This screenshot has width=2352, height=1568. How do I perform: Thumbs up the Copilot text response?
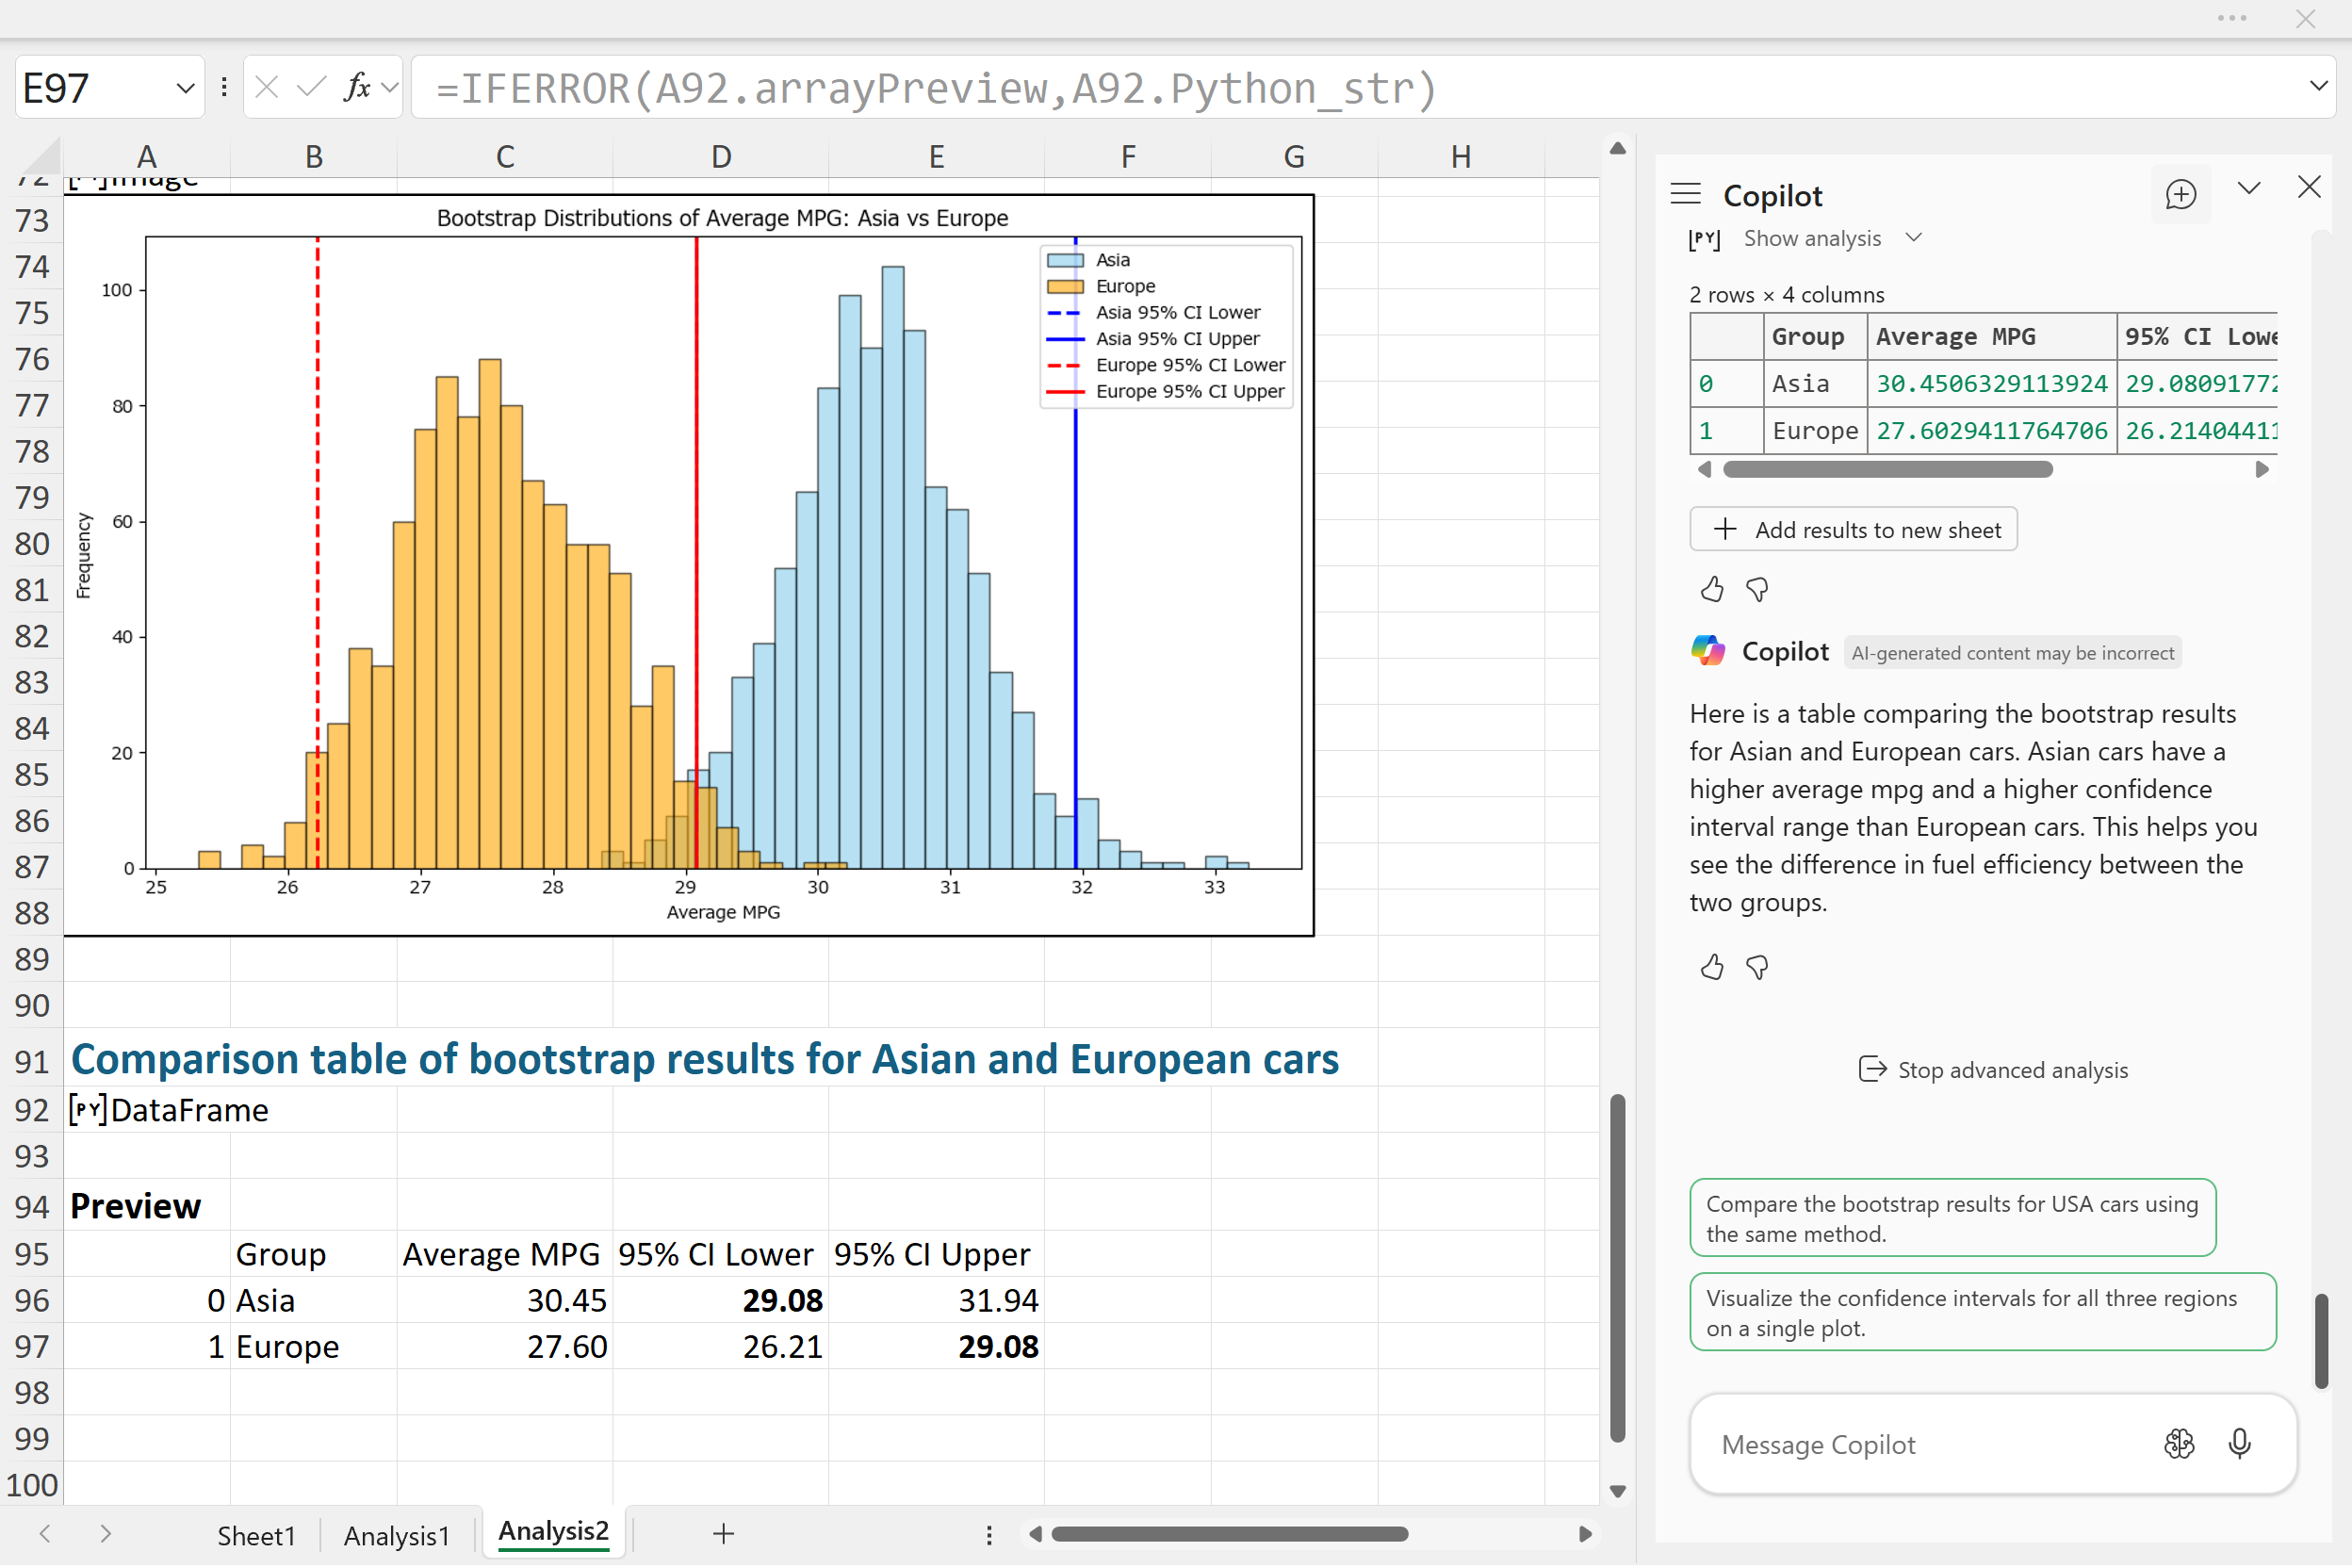click(1711, 967)
